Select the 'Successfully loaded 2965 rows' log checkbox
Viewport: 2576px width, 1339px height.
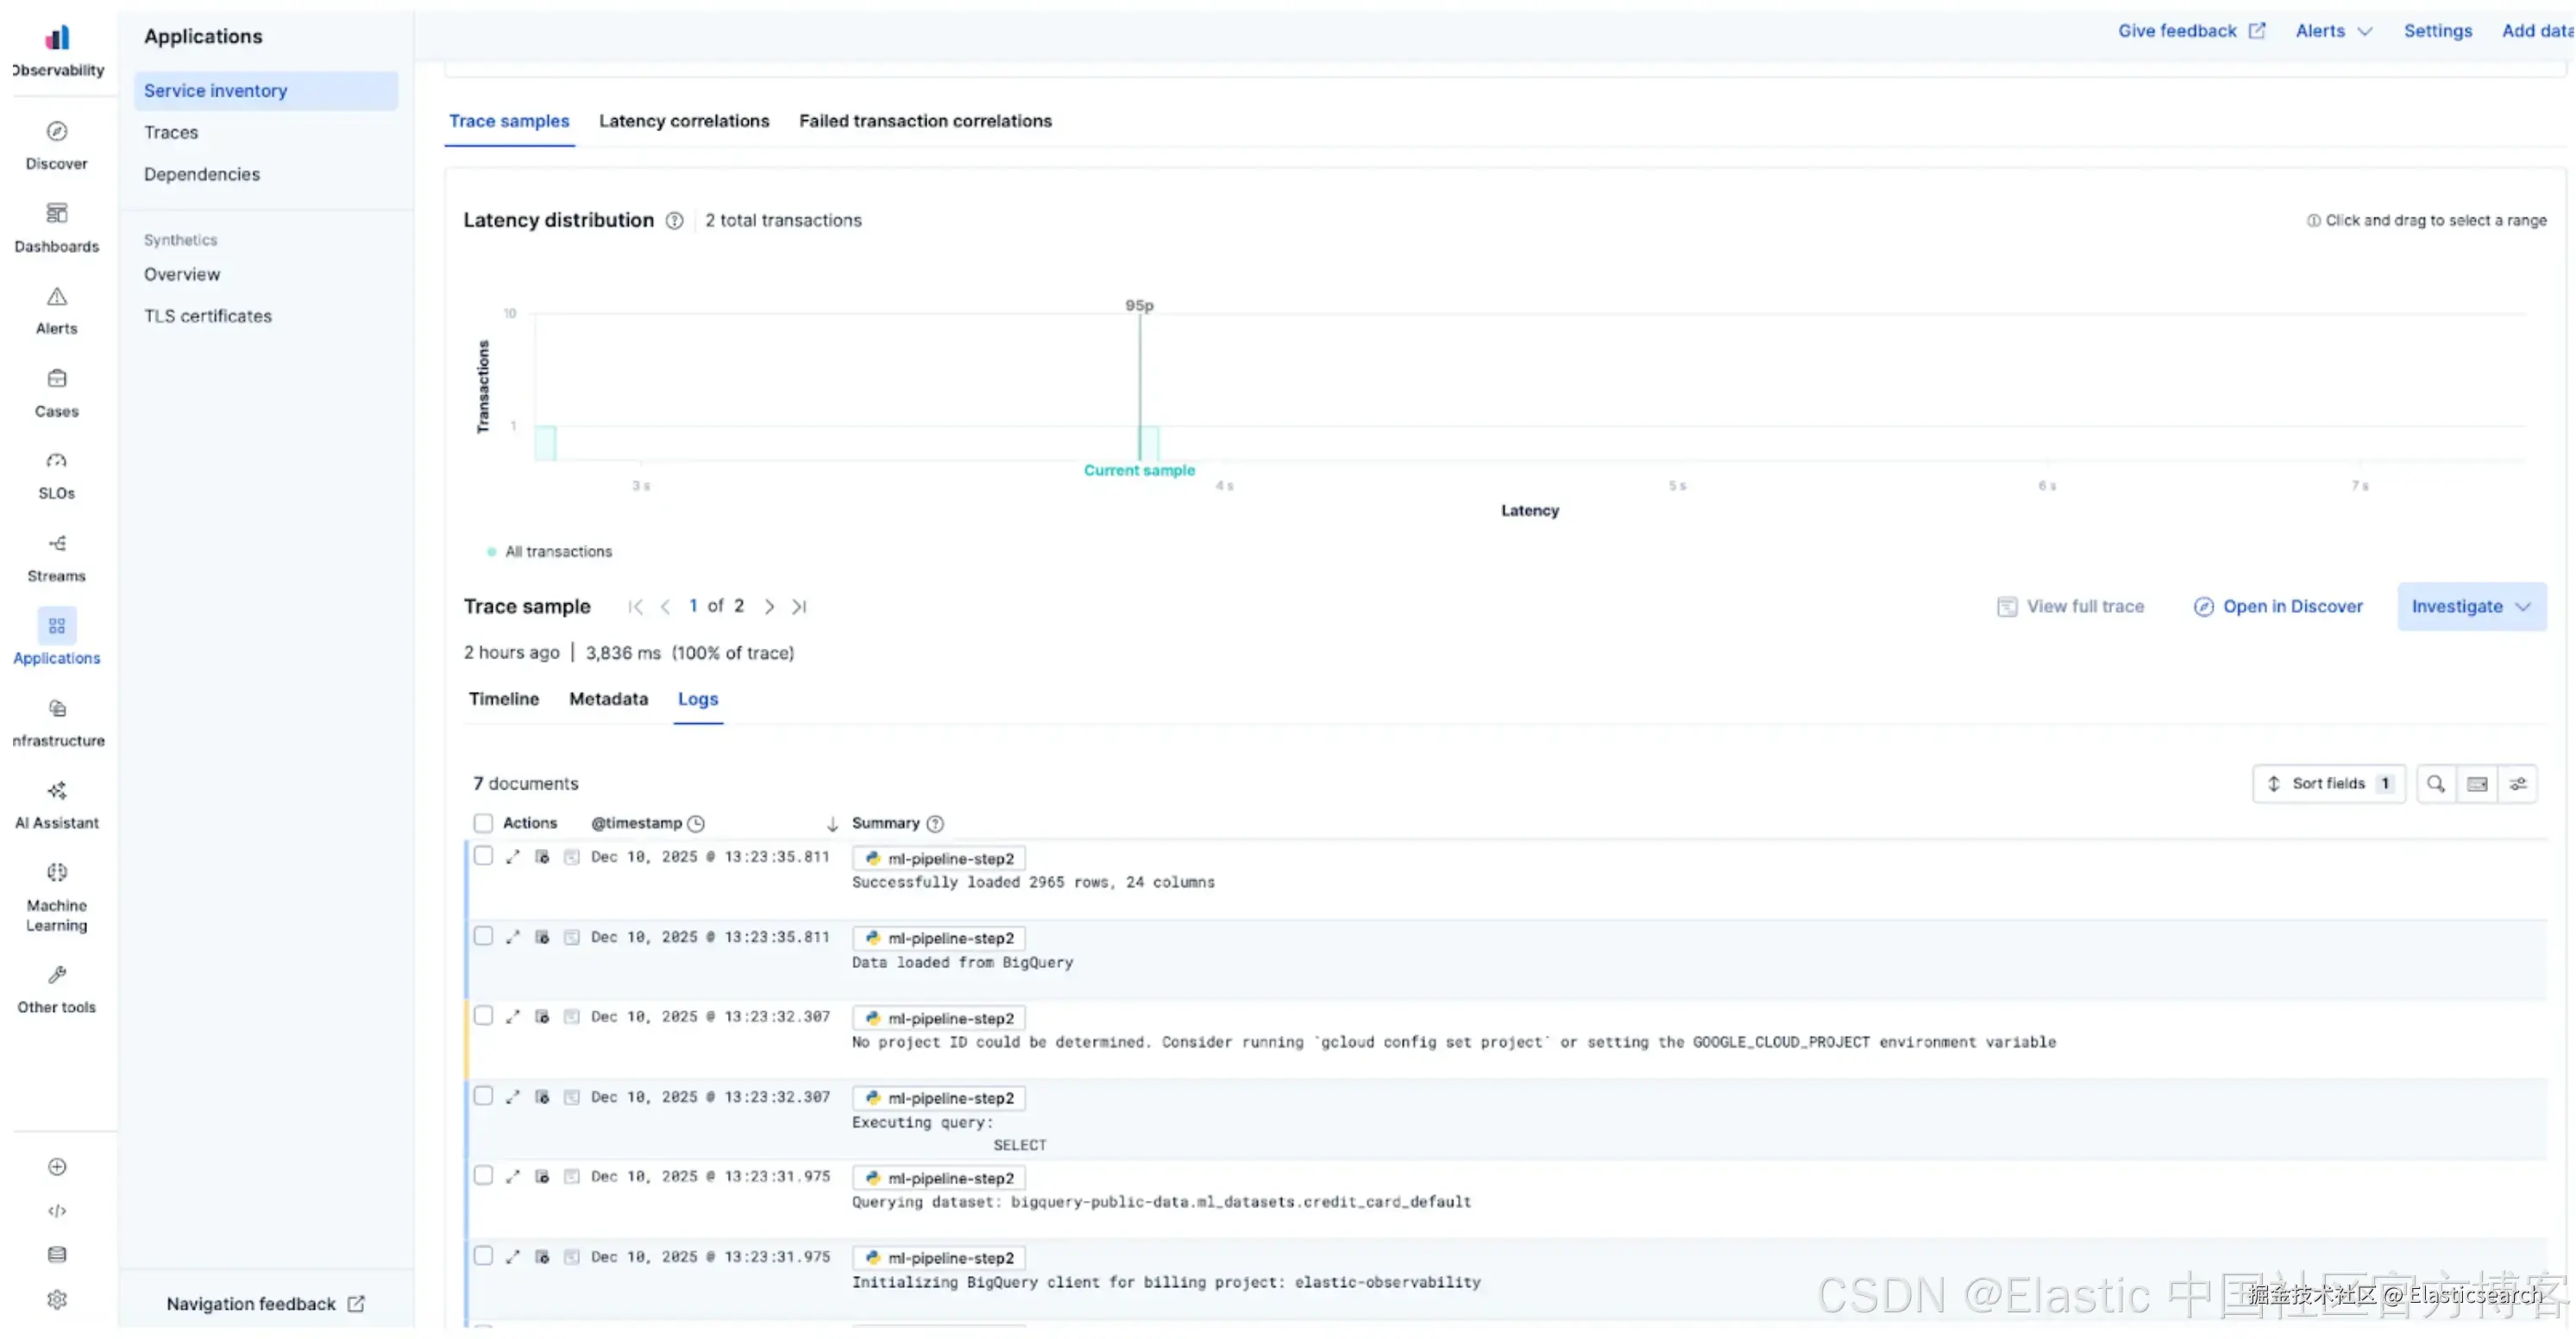[483, 857]
